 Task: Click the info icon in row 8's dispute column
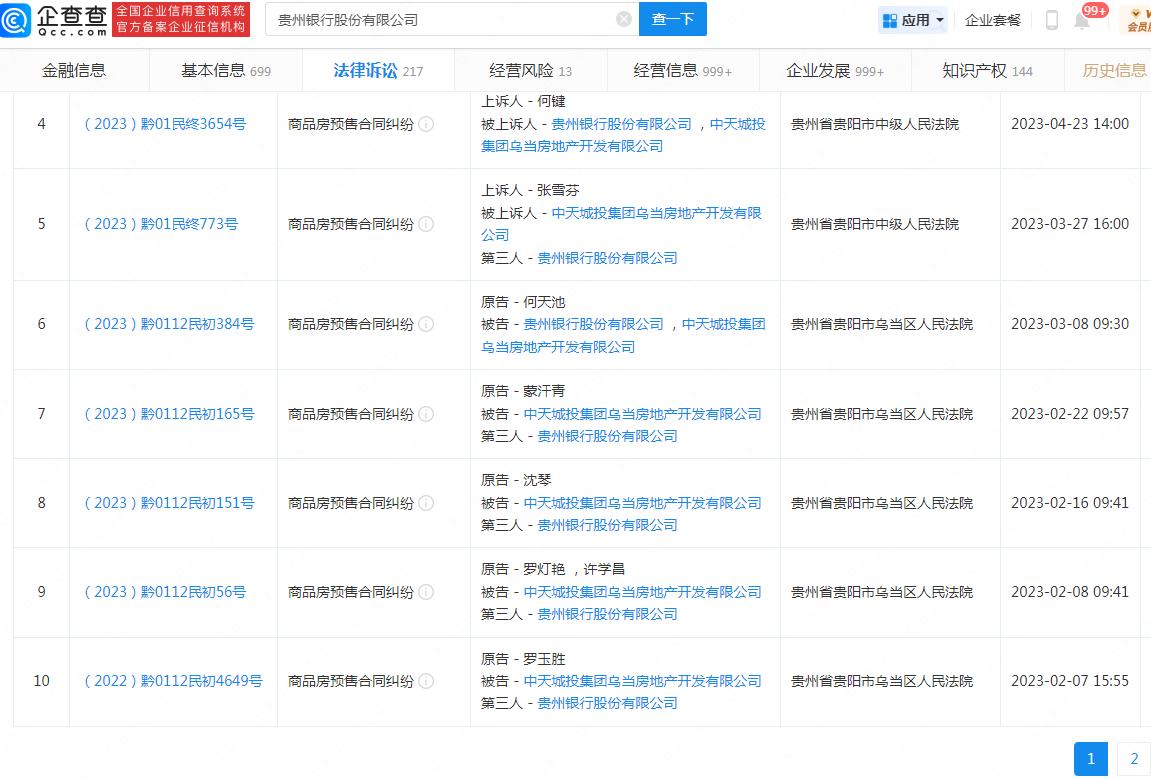427,503
